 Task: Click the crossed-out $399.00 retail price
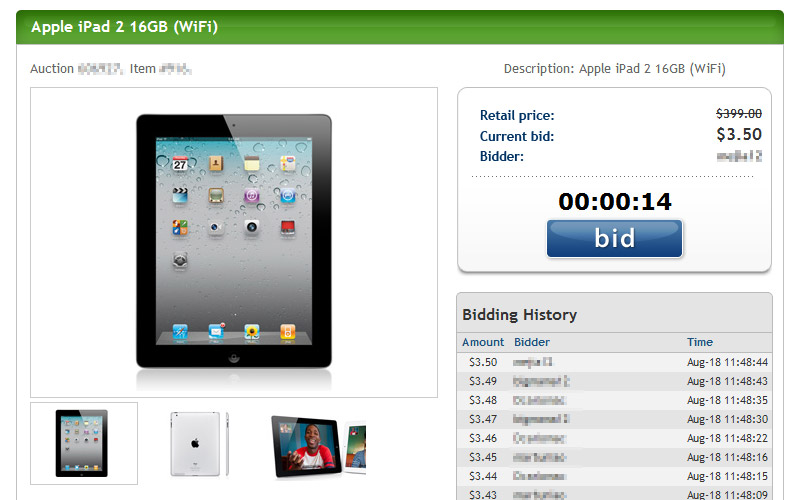point(739,113)
